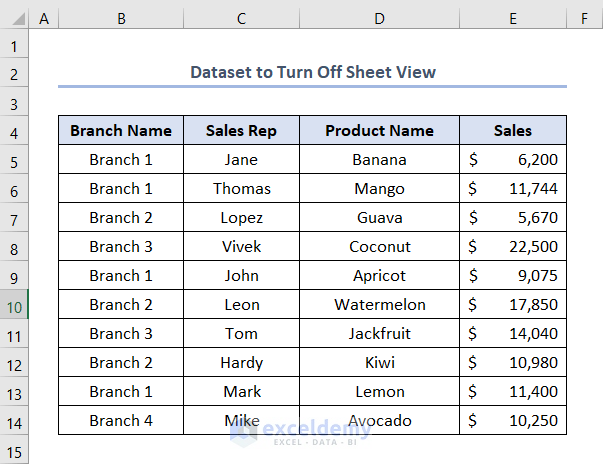
Task: Select the cell containing Thomas
Action: [241, 188]
